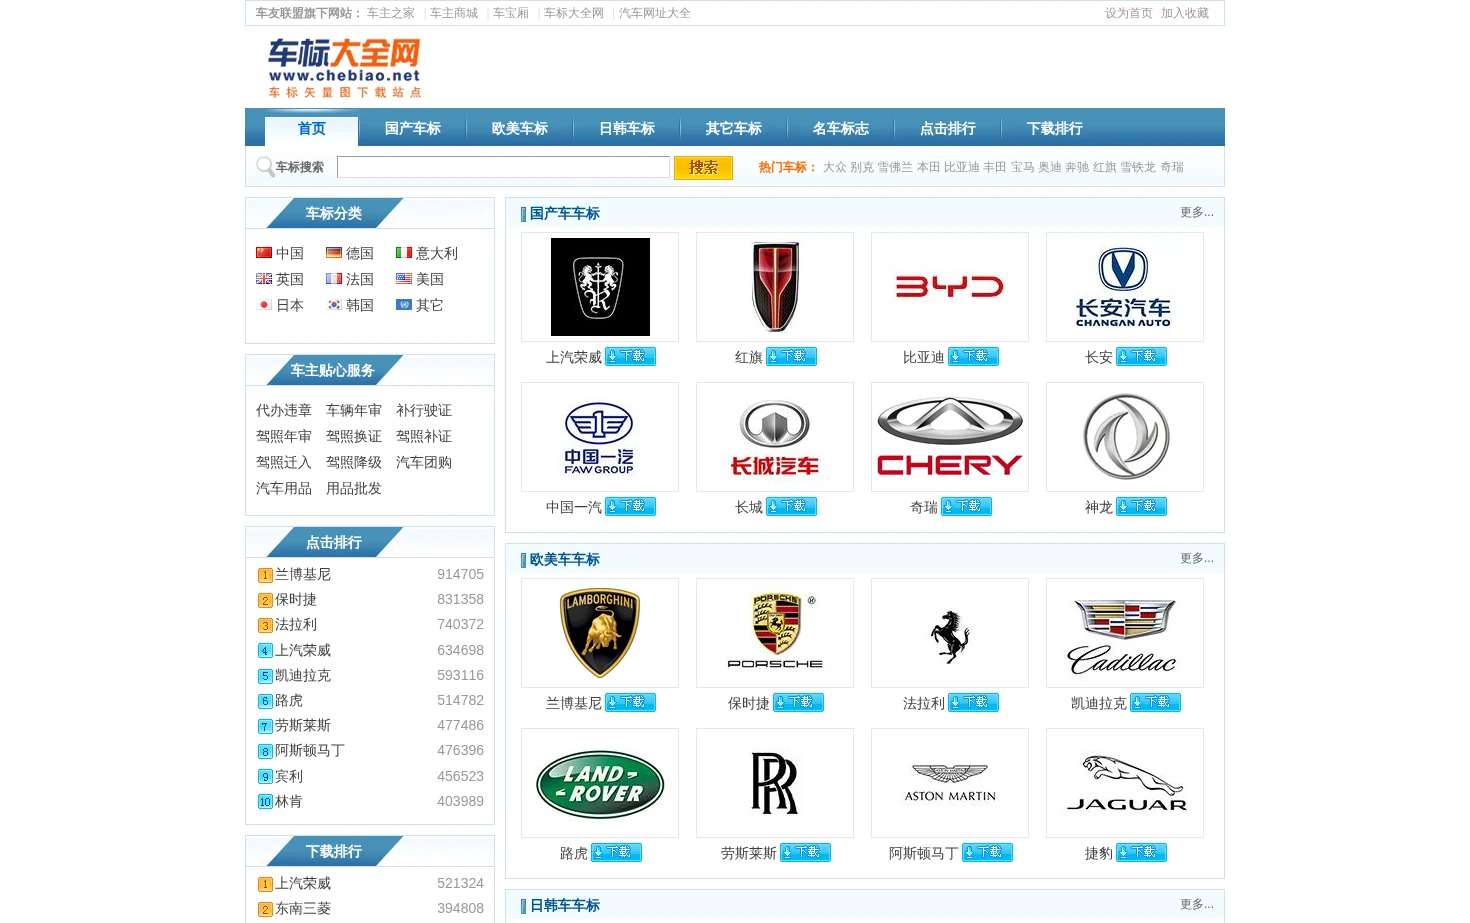Open the 日韩车标 navigation tab
1470x923 pixels.
pos(627,129)
